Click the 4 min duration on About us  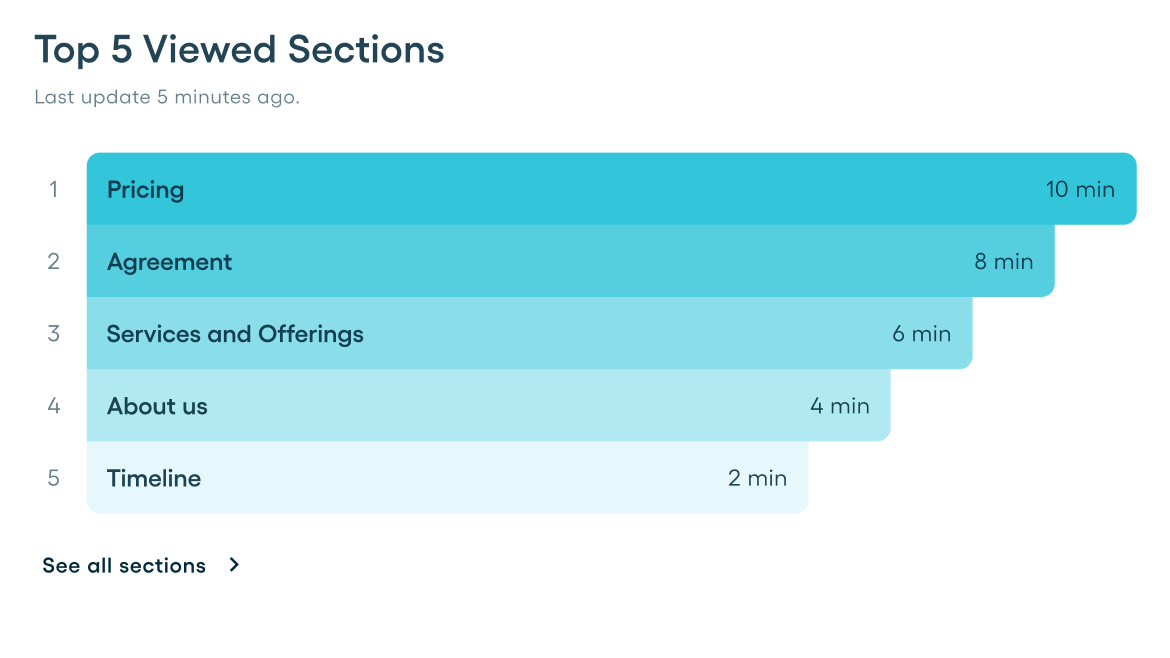point(839,406)
